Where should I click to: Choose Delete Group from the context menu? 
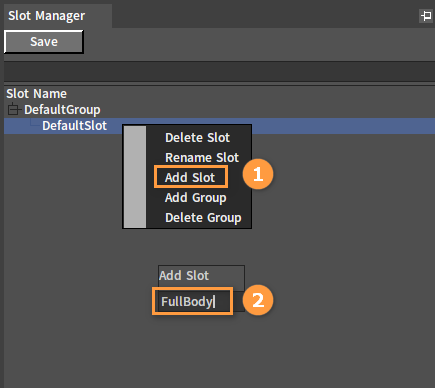(203, 218)
